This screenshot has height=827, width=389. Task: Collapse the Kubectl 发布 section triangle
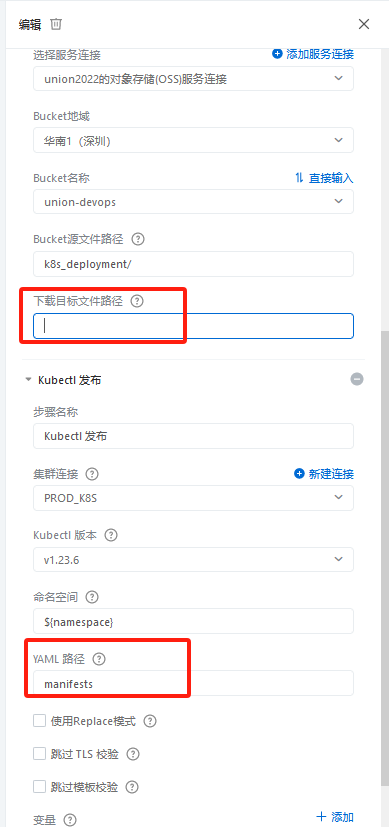click(x=28, y=380)
